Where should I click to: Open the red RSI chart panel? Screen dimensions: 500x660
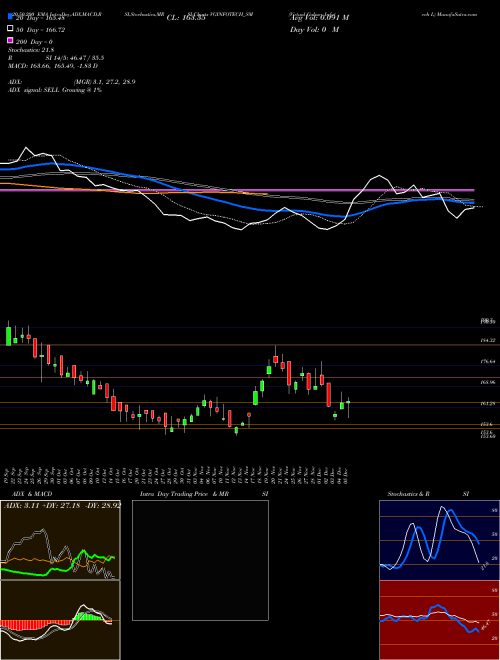point(439,620)
